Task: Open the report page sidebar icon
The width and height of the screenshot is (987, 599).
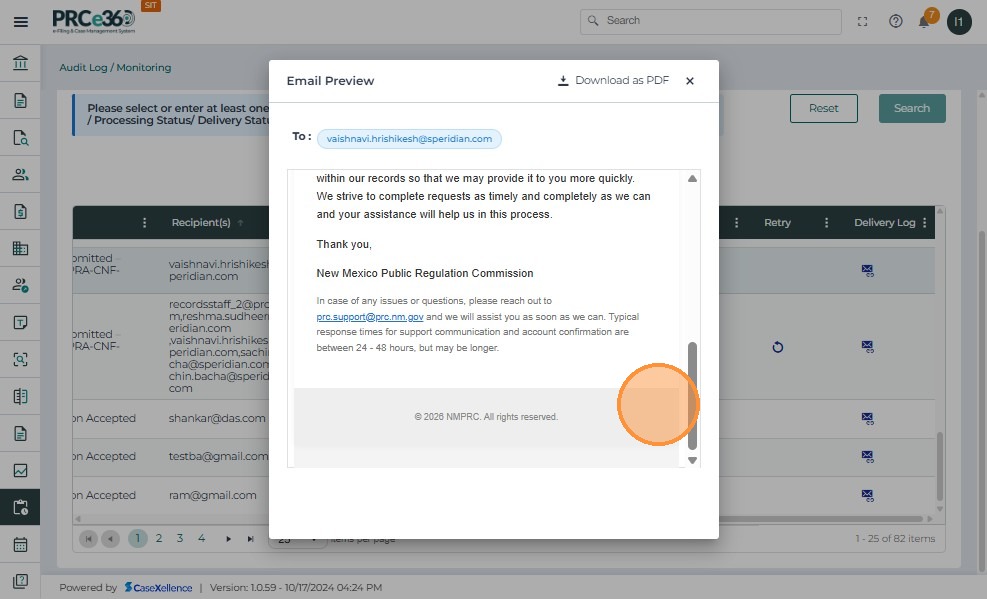Action: (20, 433)
